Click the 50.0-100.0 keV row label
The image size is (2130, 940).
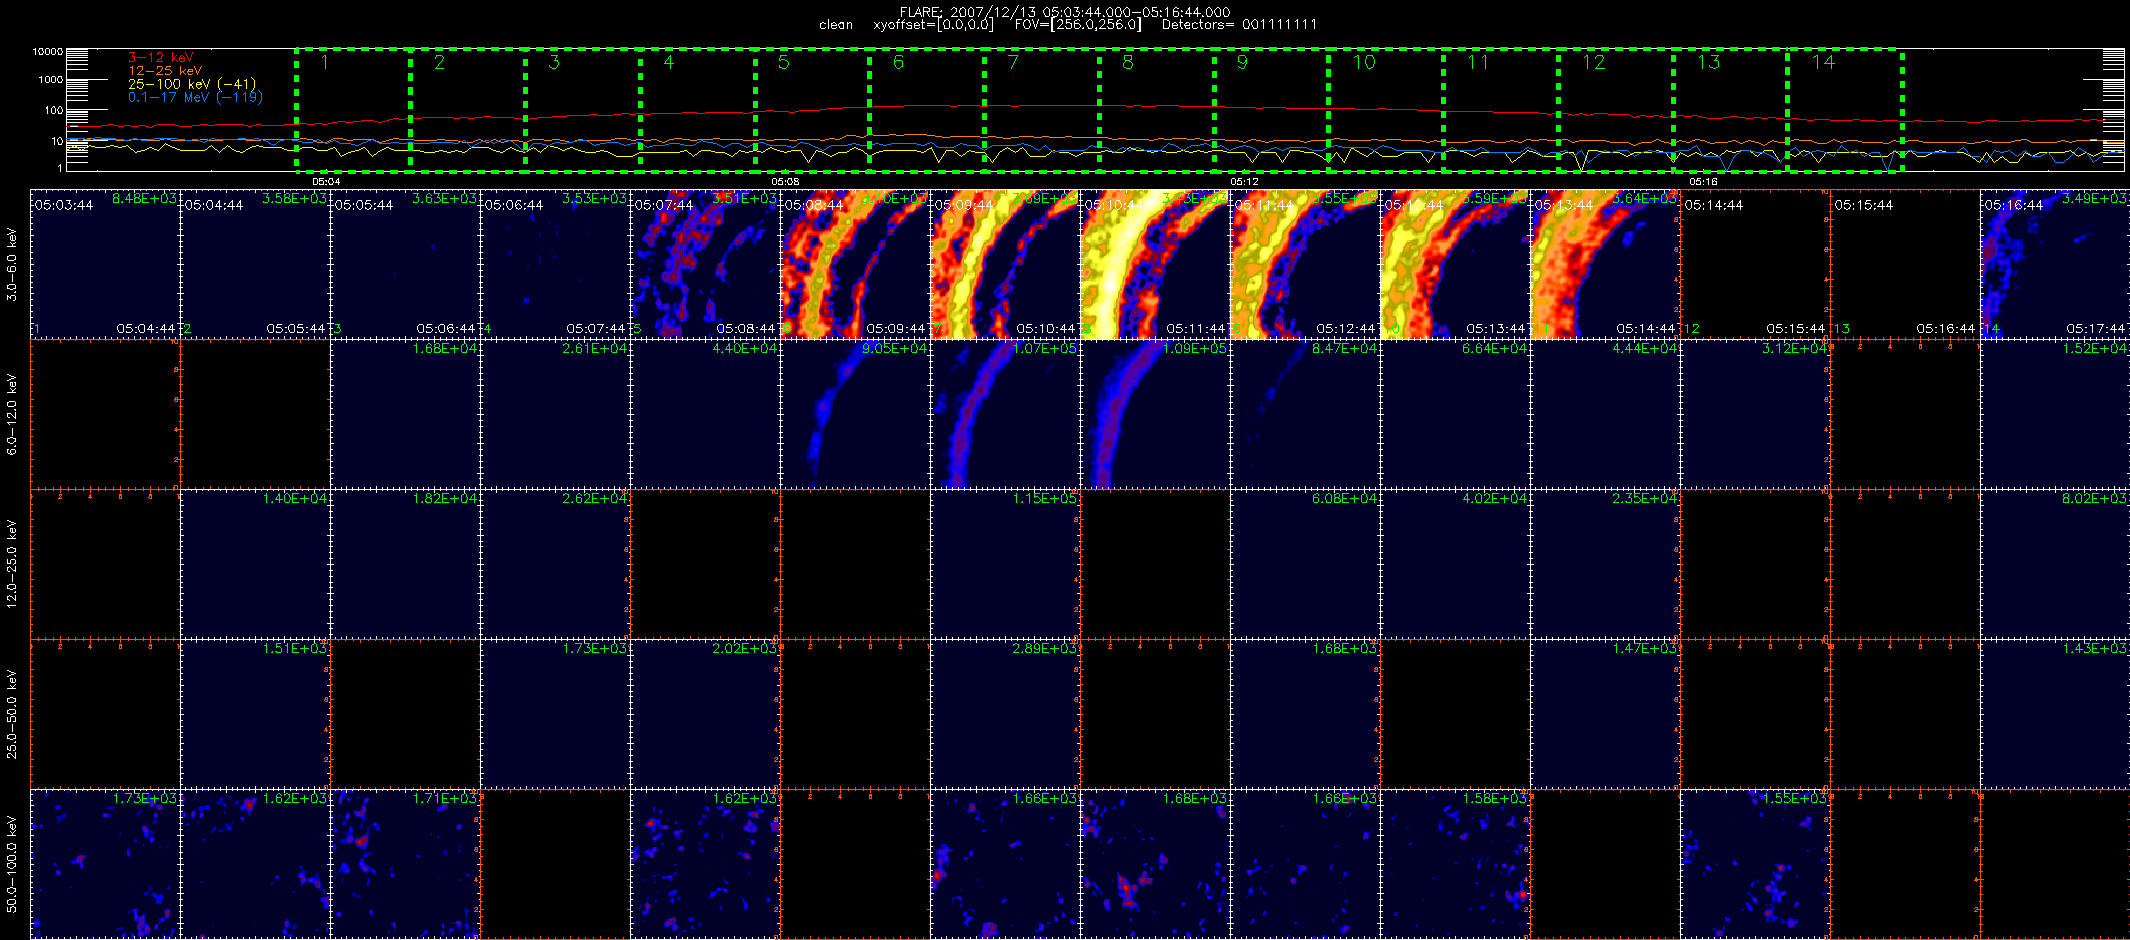[x=12, y=864]
